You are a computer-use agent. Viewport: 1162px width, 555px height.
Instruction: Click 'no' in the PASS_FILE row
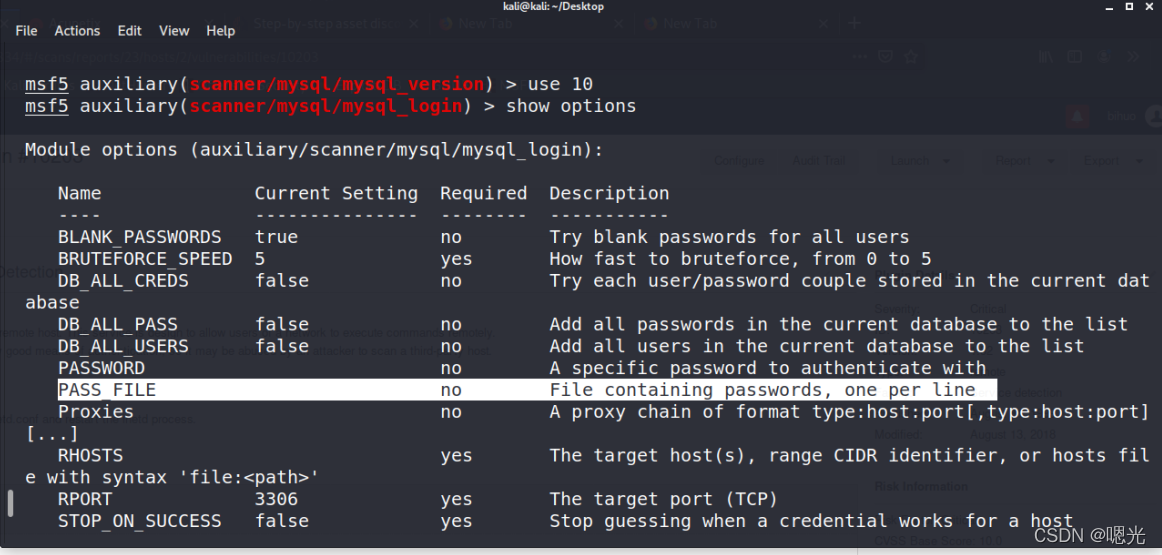click(x=451, y=391)
